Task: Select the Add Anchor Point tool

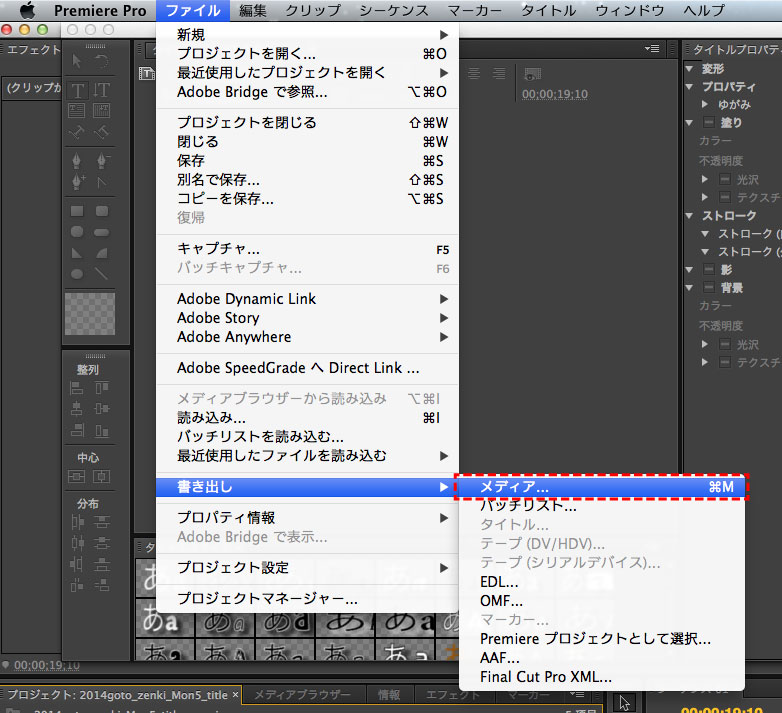Action: [x=77, y=181]
